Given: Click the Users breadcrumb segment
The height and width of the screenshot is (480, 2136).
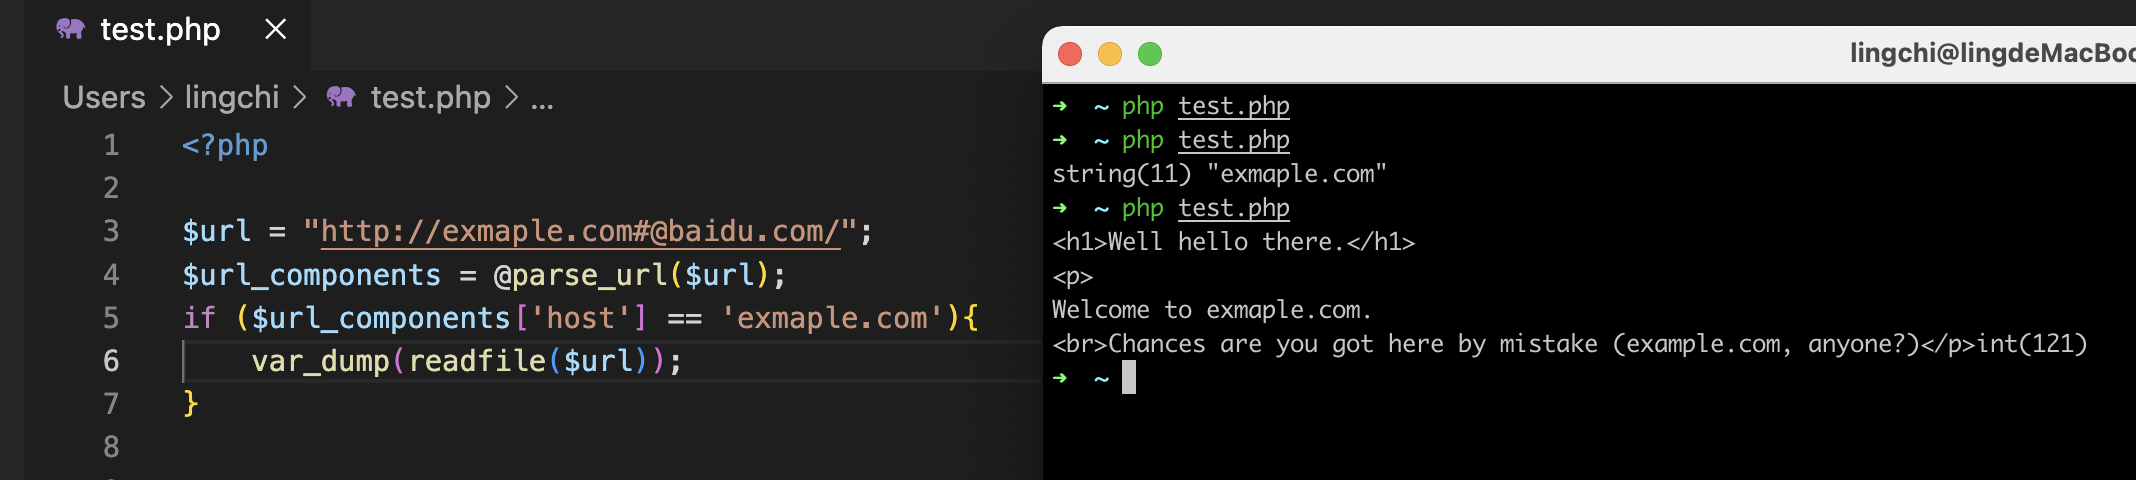Looking at the screenshot, I should pyautogui.click(x=104, y=97).
